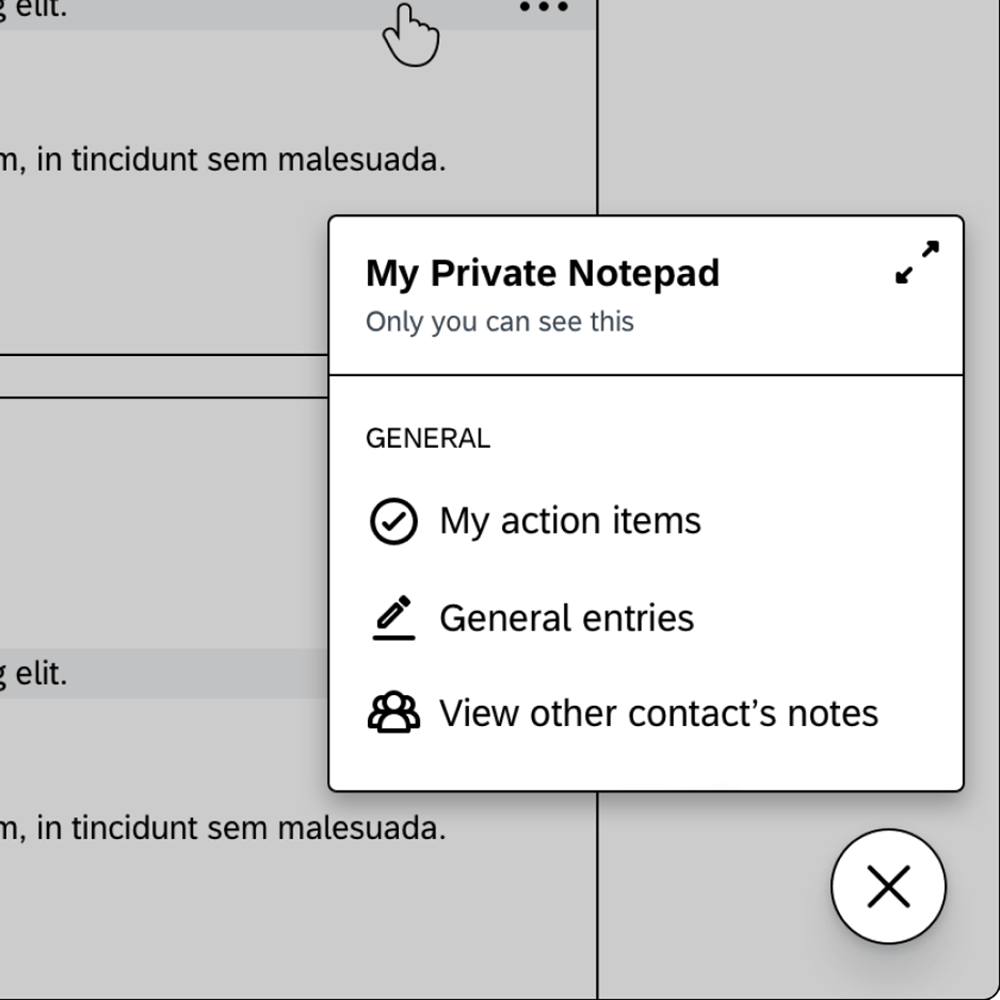This screenshot has width=1000, height=1000.
Task: Select View other contact's notes
Action: tap(659, 713)
